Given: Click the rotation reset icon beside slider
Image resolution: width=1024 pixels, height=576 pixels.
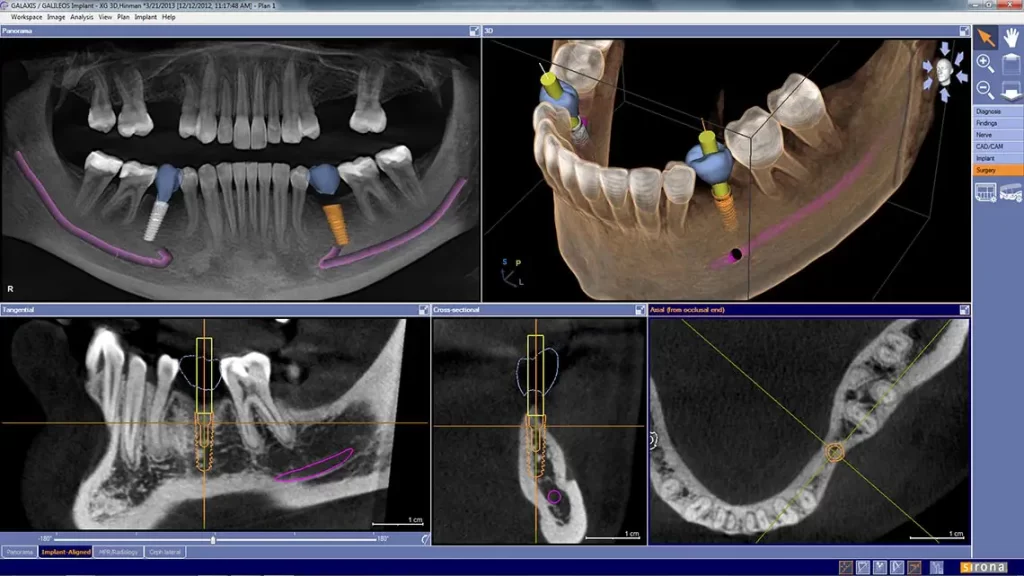Looking at the screenshot, I should (426, 538).
